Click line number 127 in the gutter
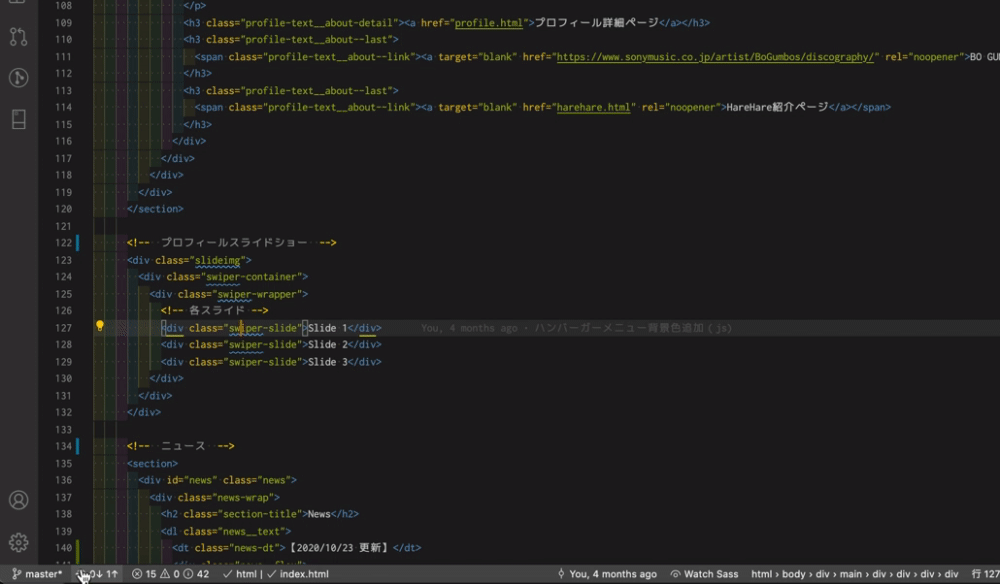The height and width of the screenshot is (584, 1000). coord(64,328)
